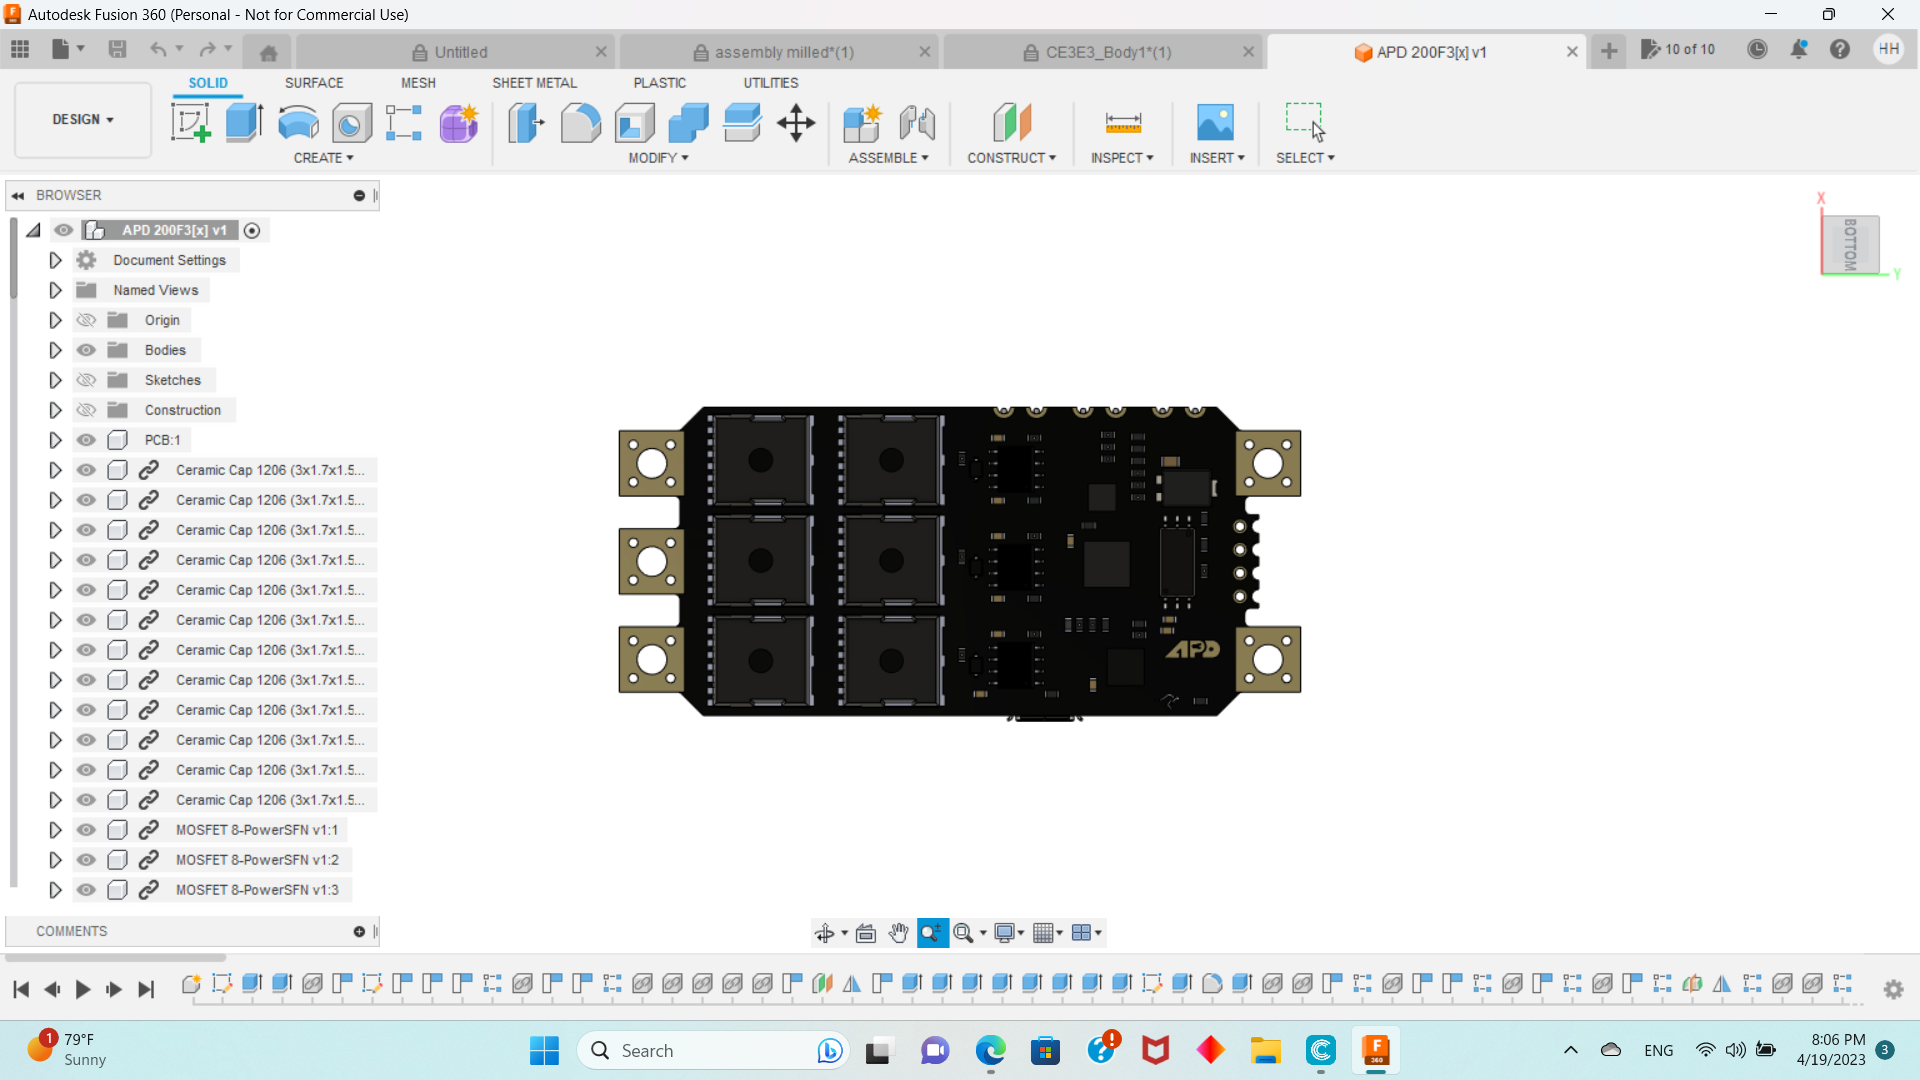Screen dimensions: 1920x1080
Task: Click the Measure icon under Inspect
Action: (x=1123, y=123)
